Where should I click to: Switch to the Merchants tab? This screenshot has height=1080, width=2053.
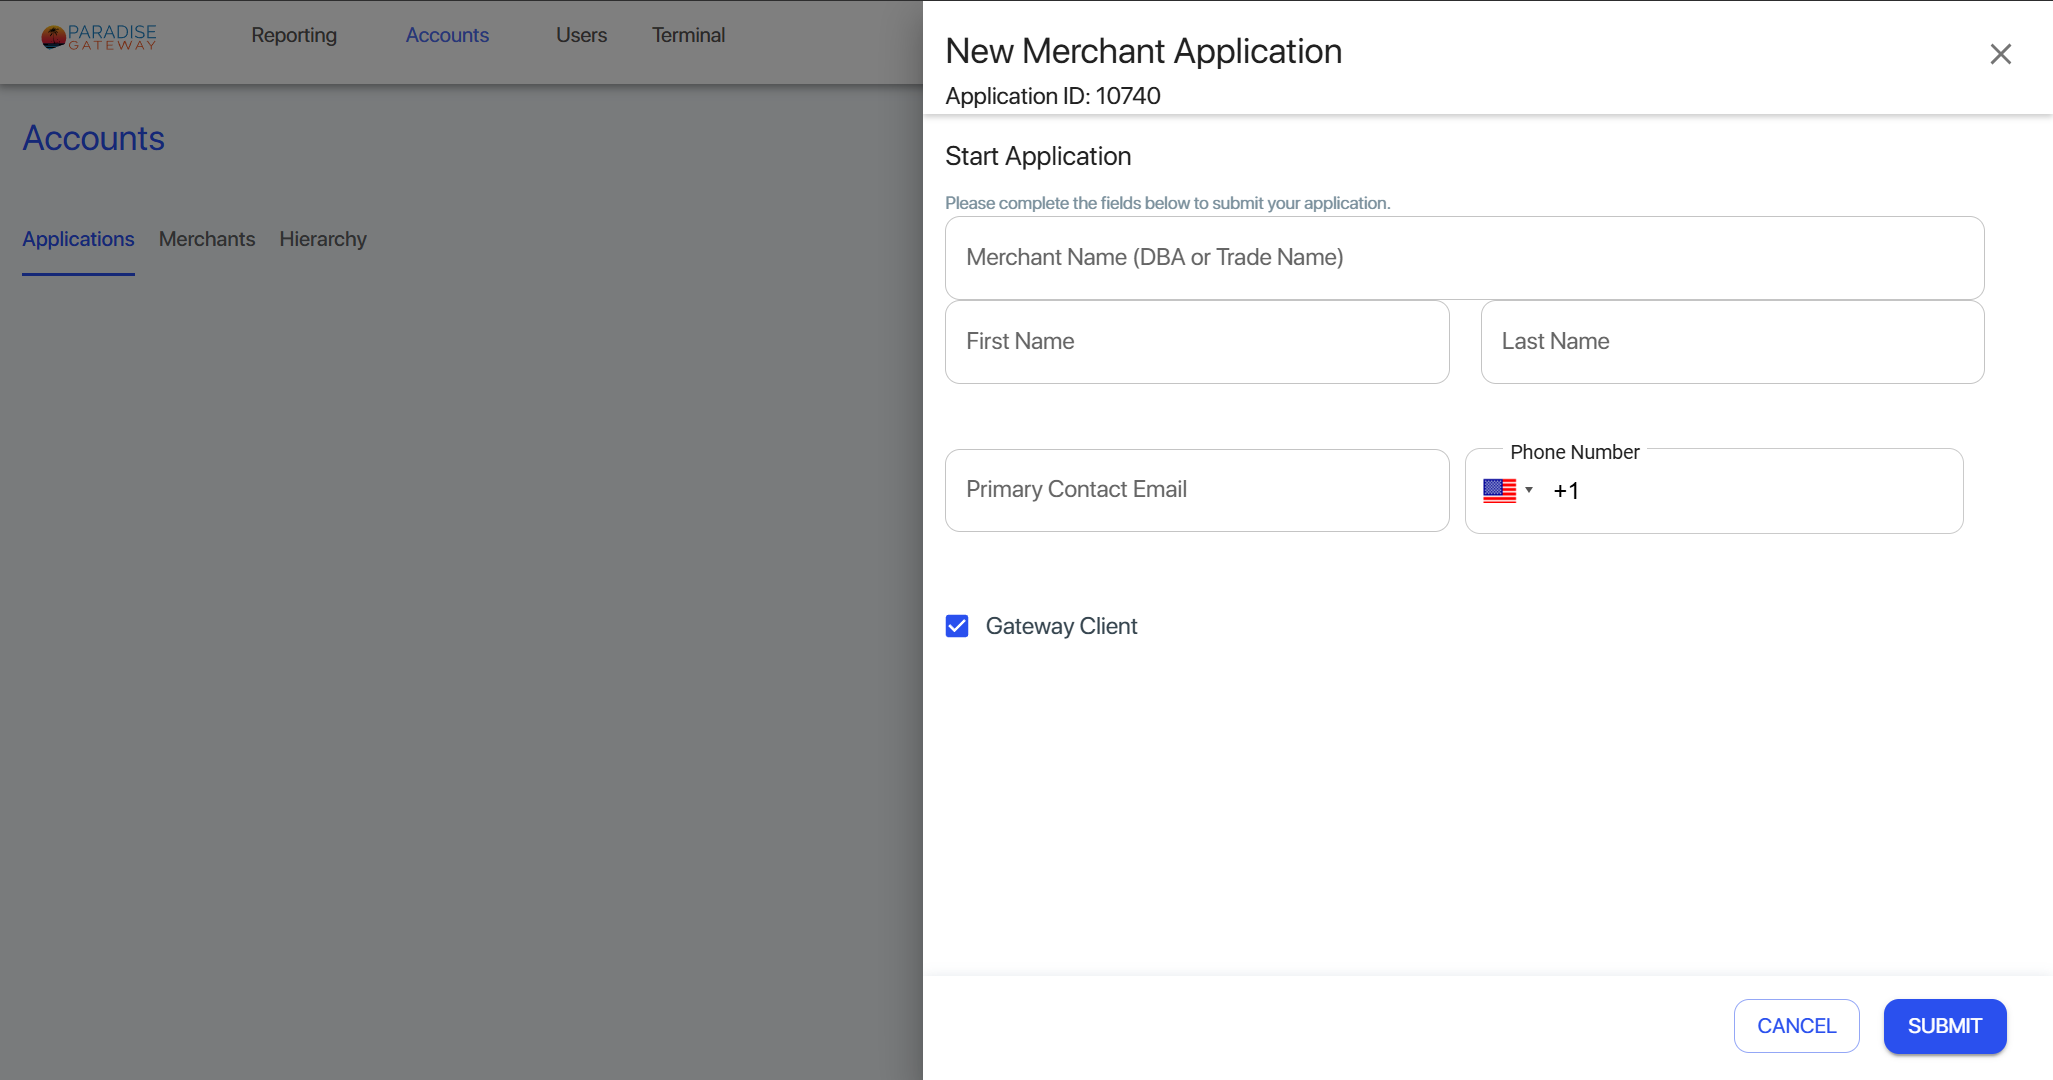[207, 239]
